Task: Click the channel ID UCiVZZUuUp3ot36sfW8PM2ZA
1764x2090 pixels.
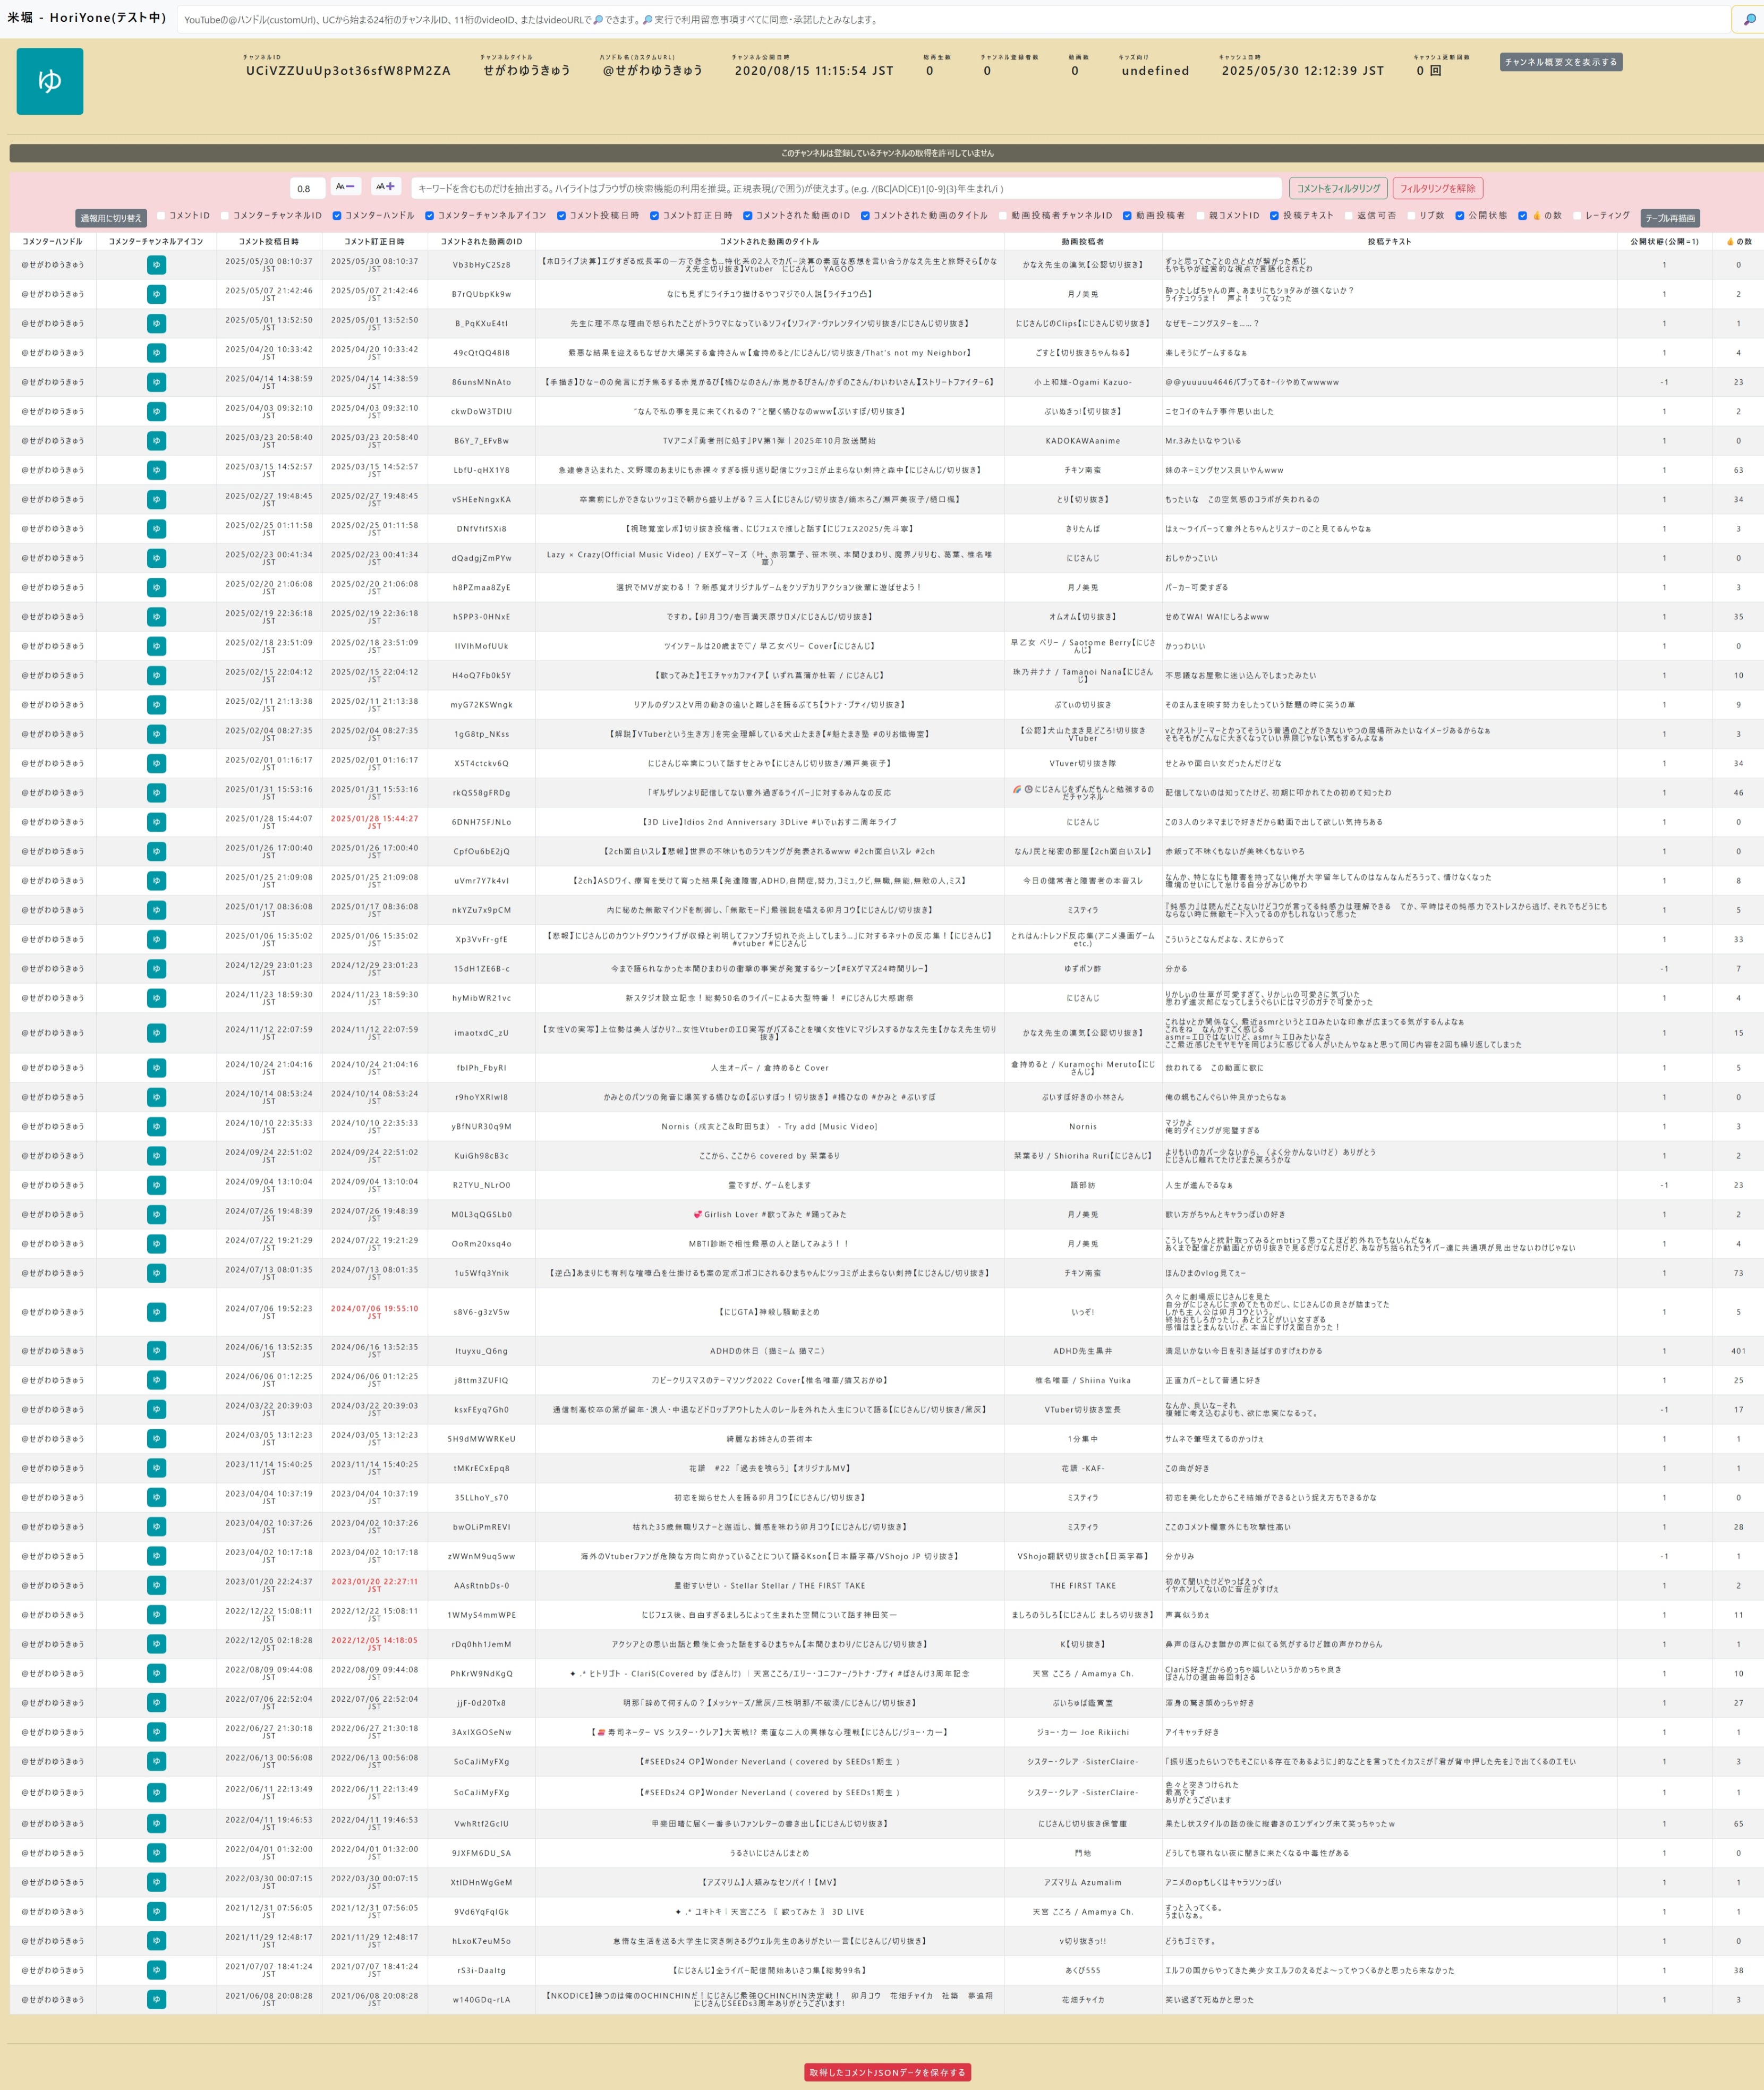Action: click(x=348, y=71)
